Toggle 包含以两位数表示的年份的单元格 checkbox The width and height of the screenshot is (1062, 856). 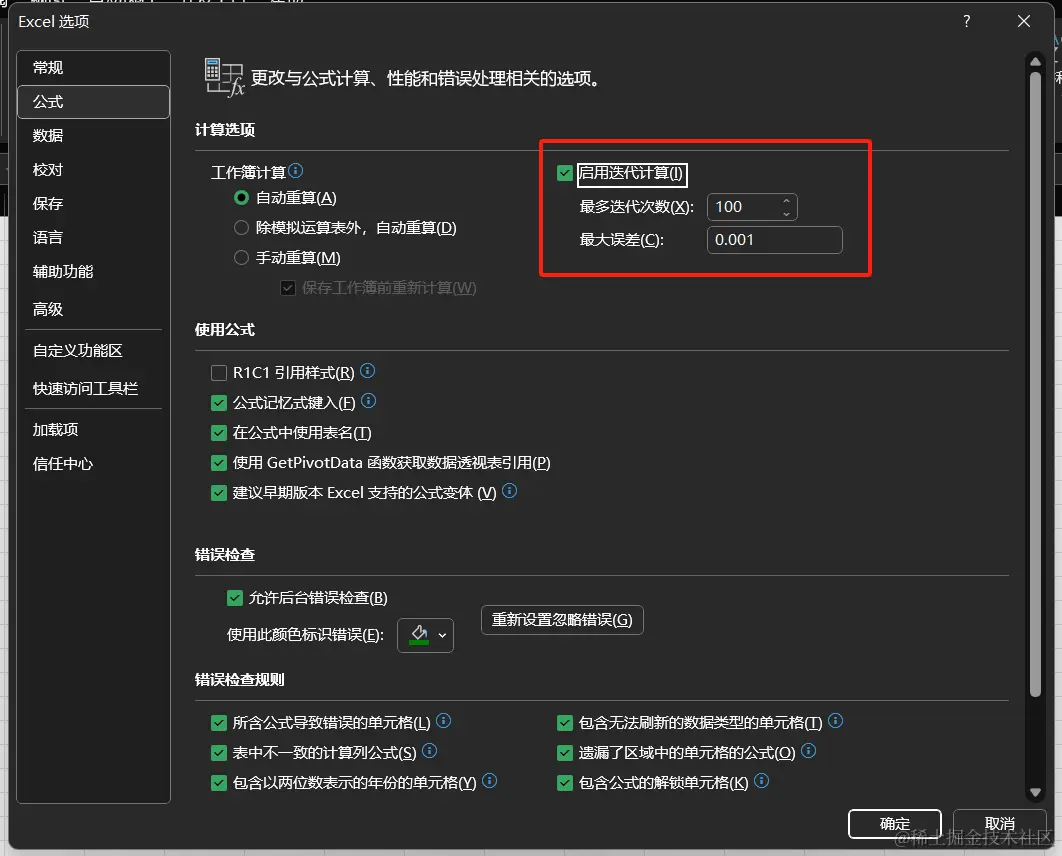click(x=219, y=783)
